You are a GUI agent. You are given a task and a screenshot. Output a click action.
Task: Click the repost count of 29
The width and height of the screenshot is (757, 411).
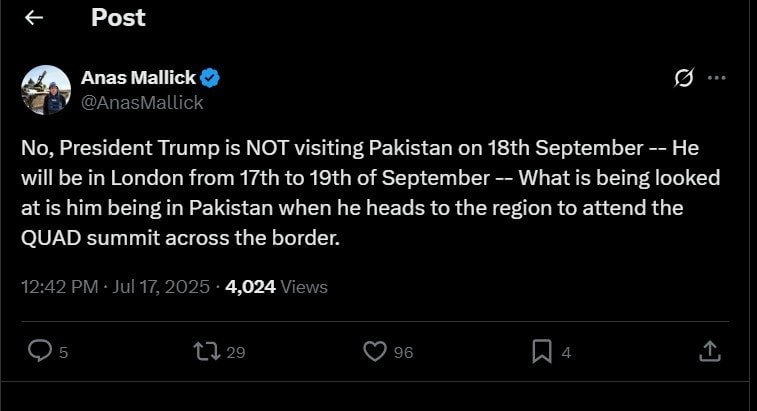tap(236, 352)
